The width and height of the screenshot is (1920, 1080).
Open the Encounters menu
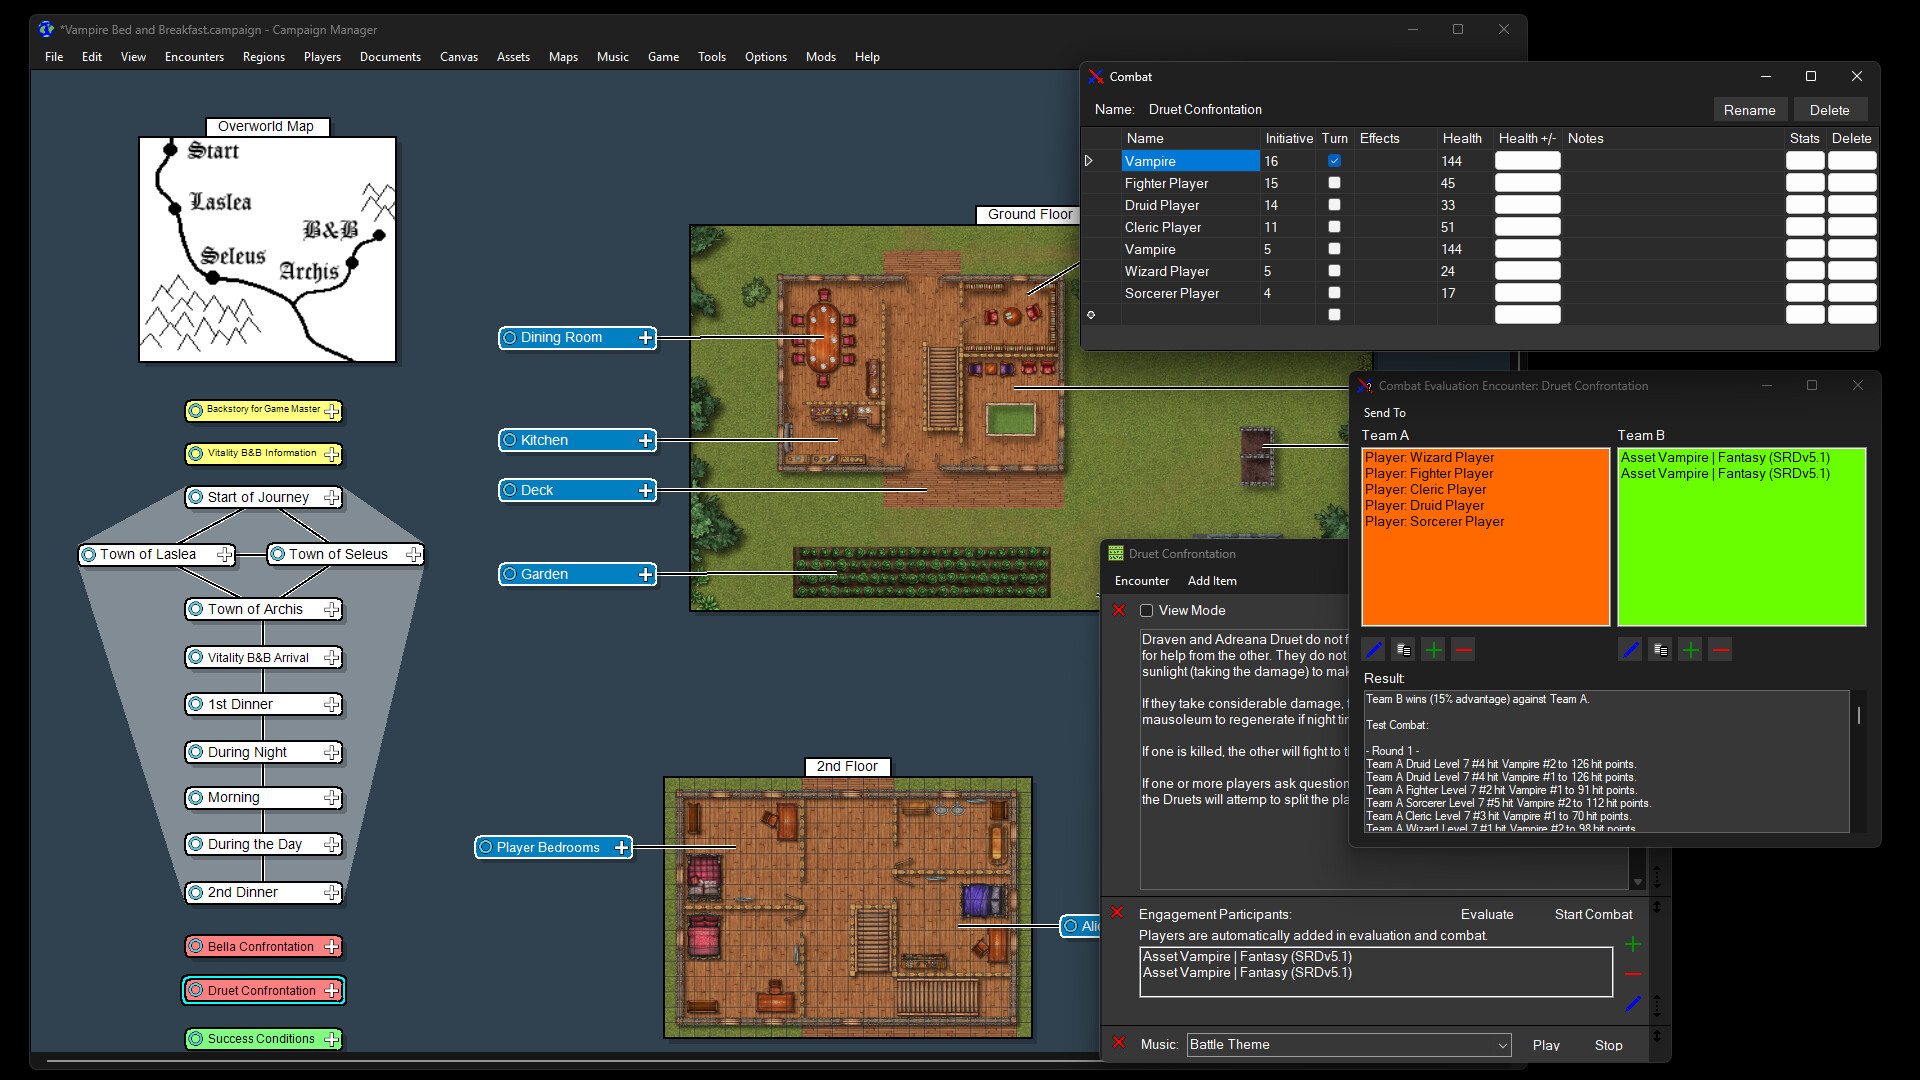pos(194,57)
